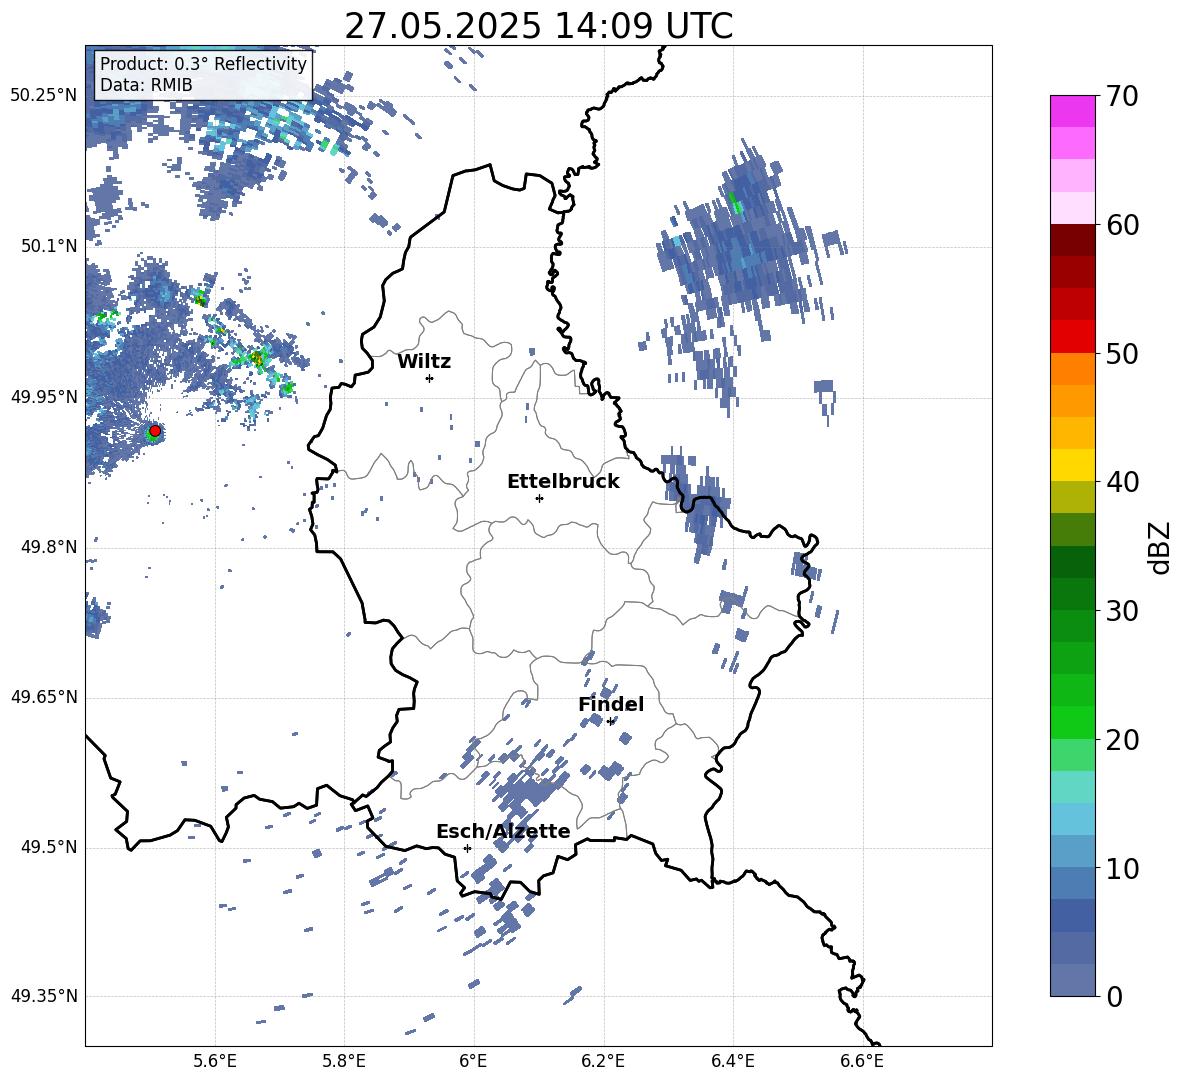The height and width of the screenshot is (1081, 1184).
Task: Pick the yellow colorbar segment at 40
Action: (1072, 465)
